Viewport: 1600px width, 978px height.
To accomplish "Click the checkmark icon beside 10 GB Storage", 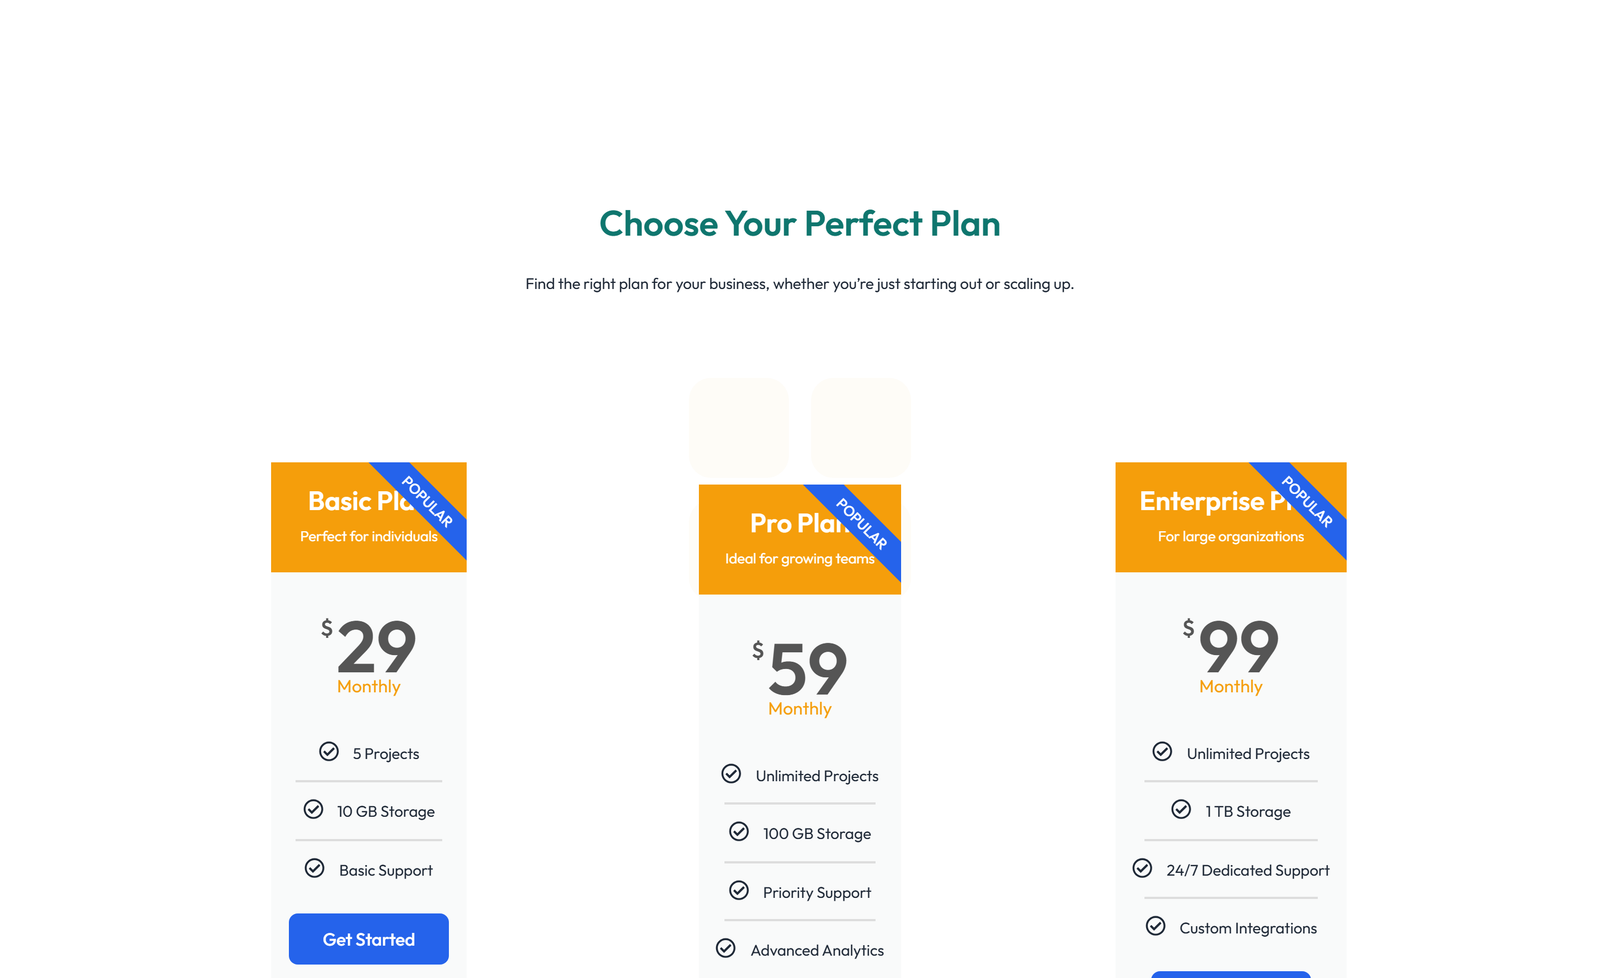I will click(x=315, y=809).
